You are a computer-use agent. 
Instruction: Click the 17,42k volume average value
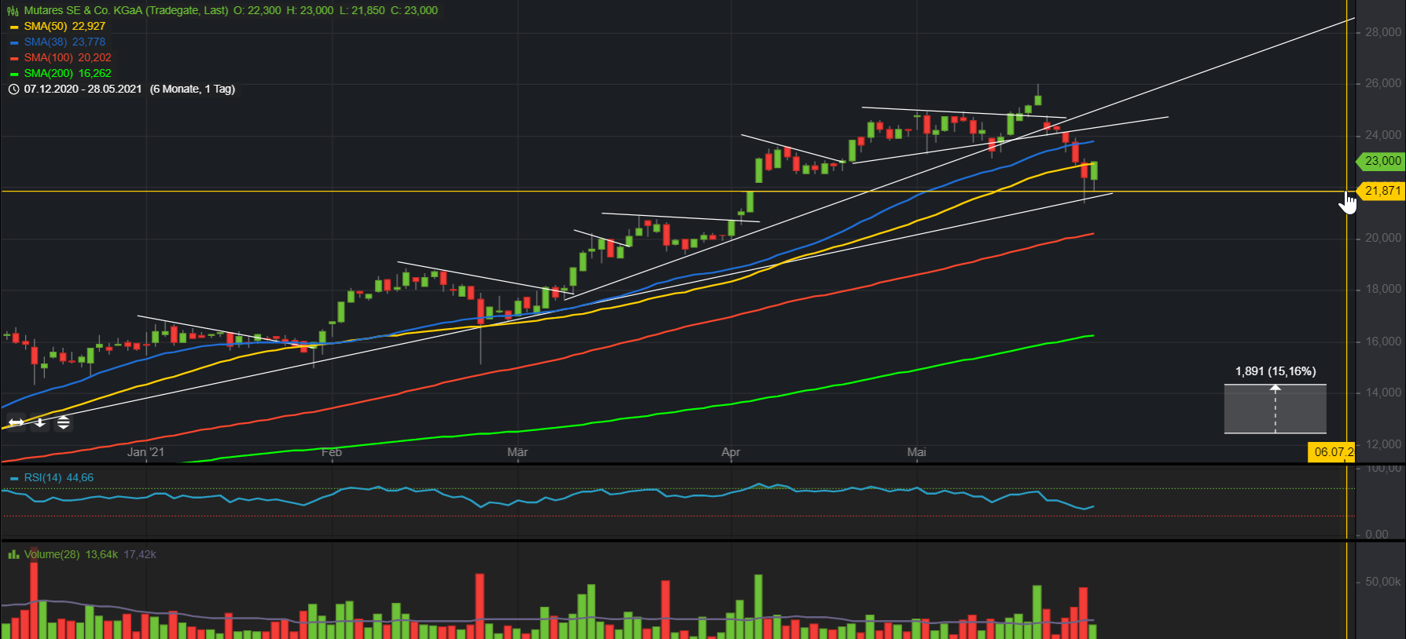pos(139,554)
